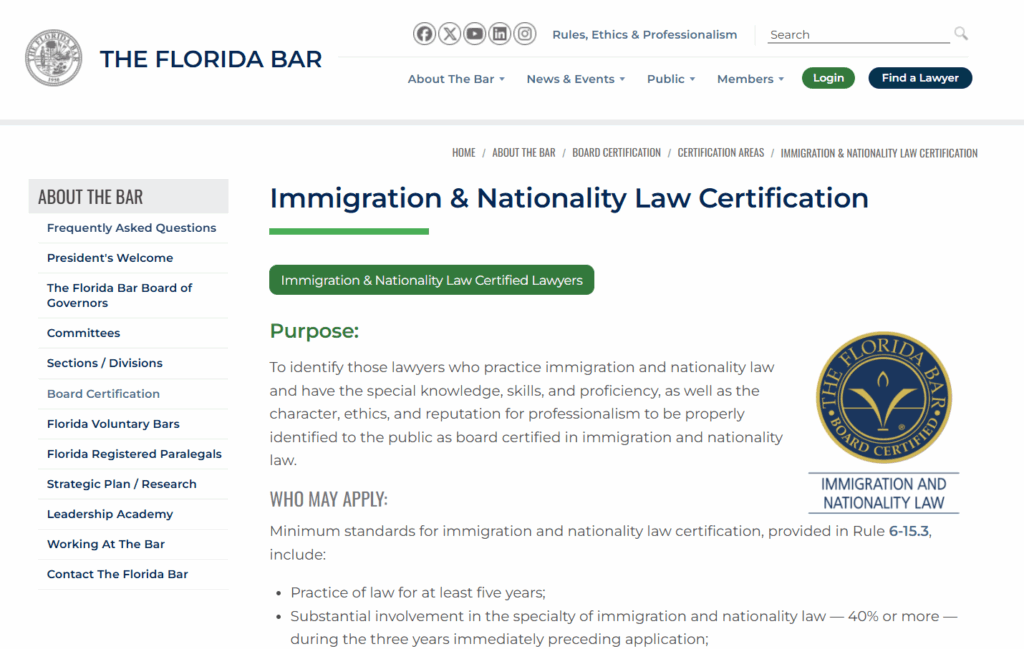
Task: Focus the Search input field
Action: [858, 35]
